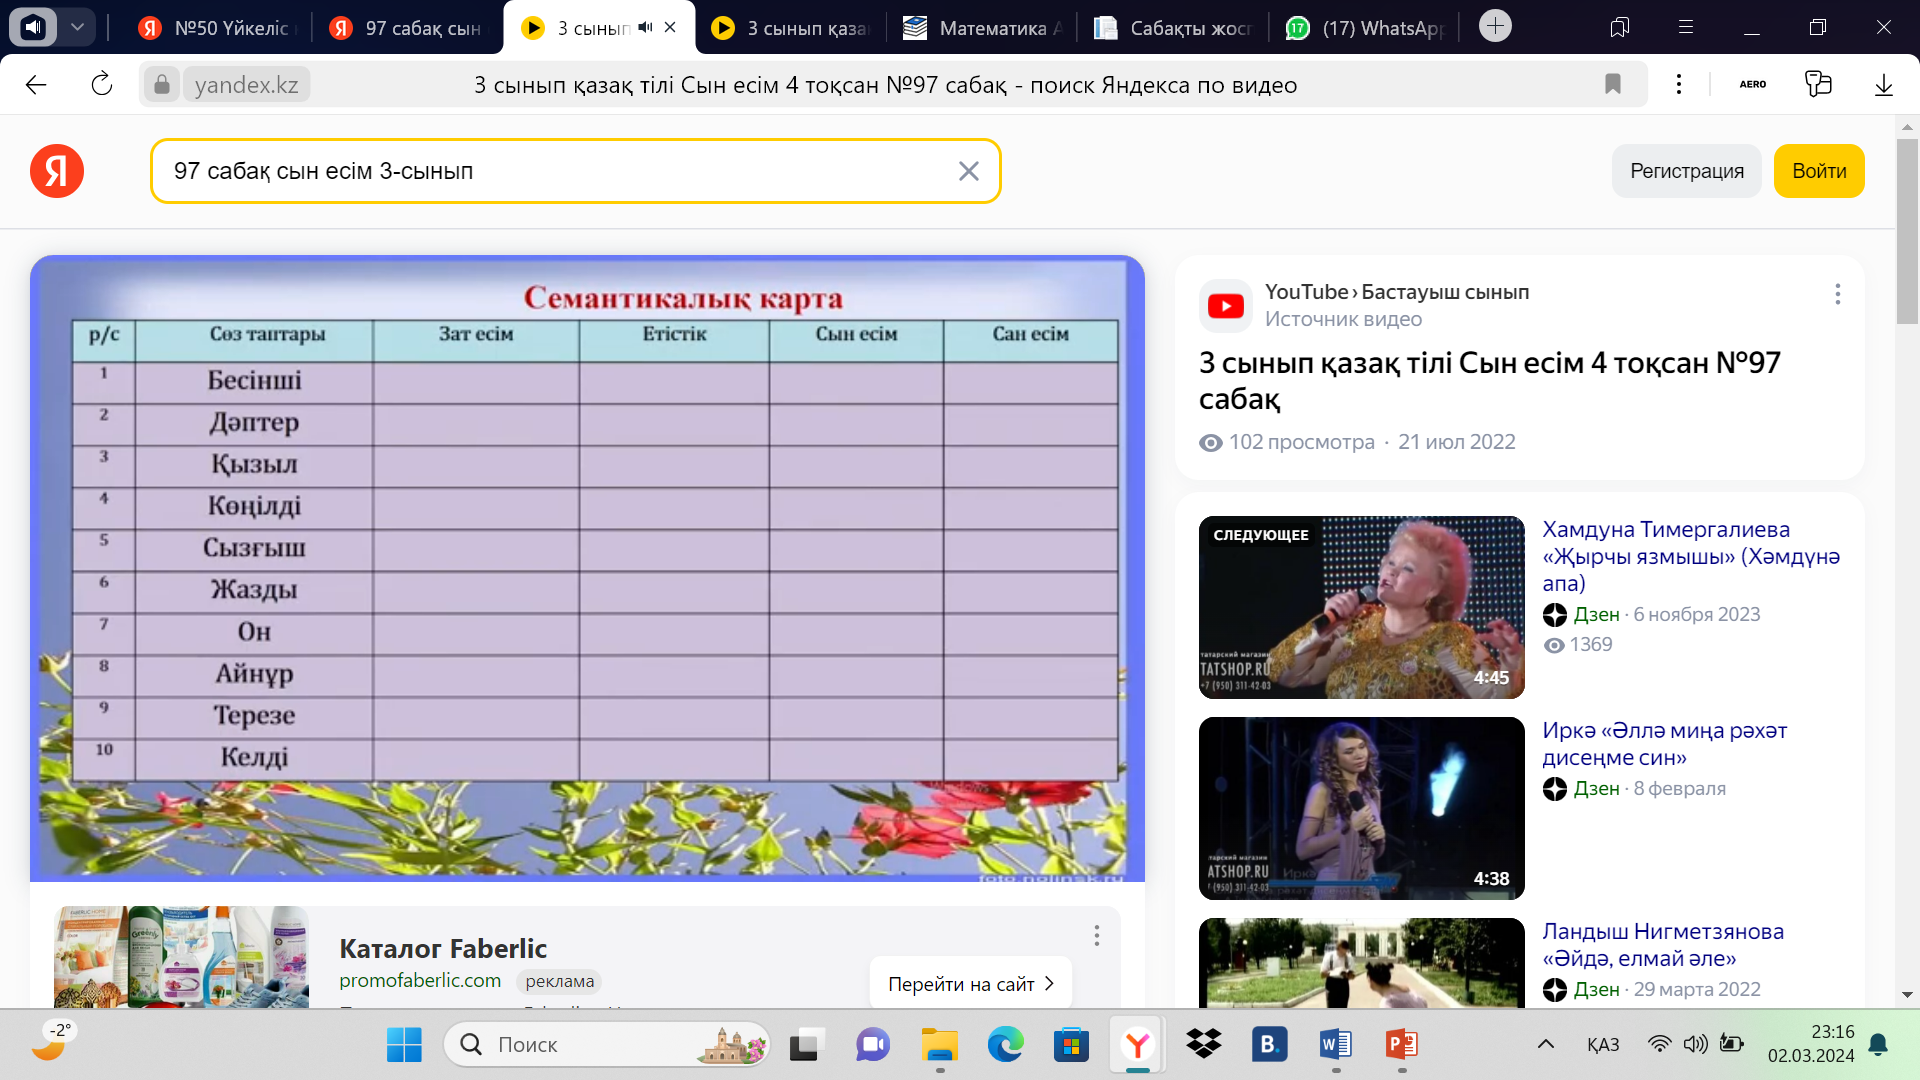Expand dropdown arrow next to sound button

[x=77, y=27]
